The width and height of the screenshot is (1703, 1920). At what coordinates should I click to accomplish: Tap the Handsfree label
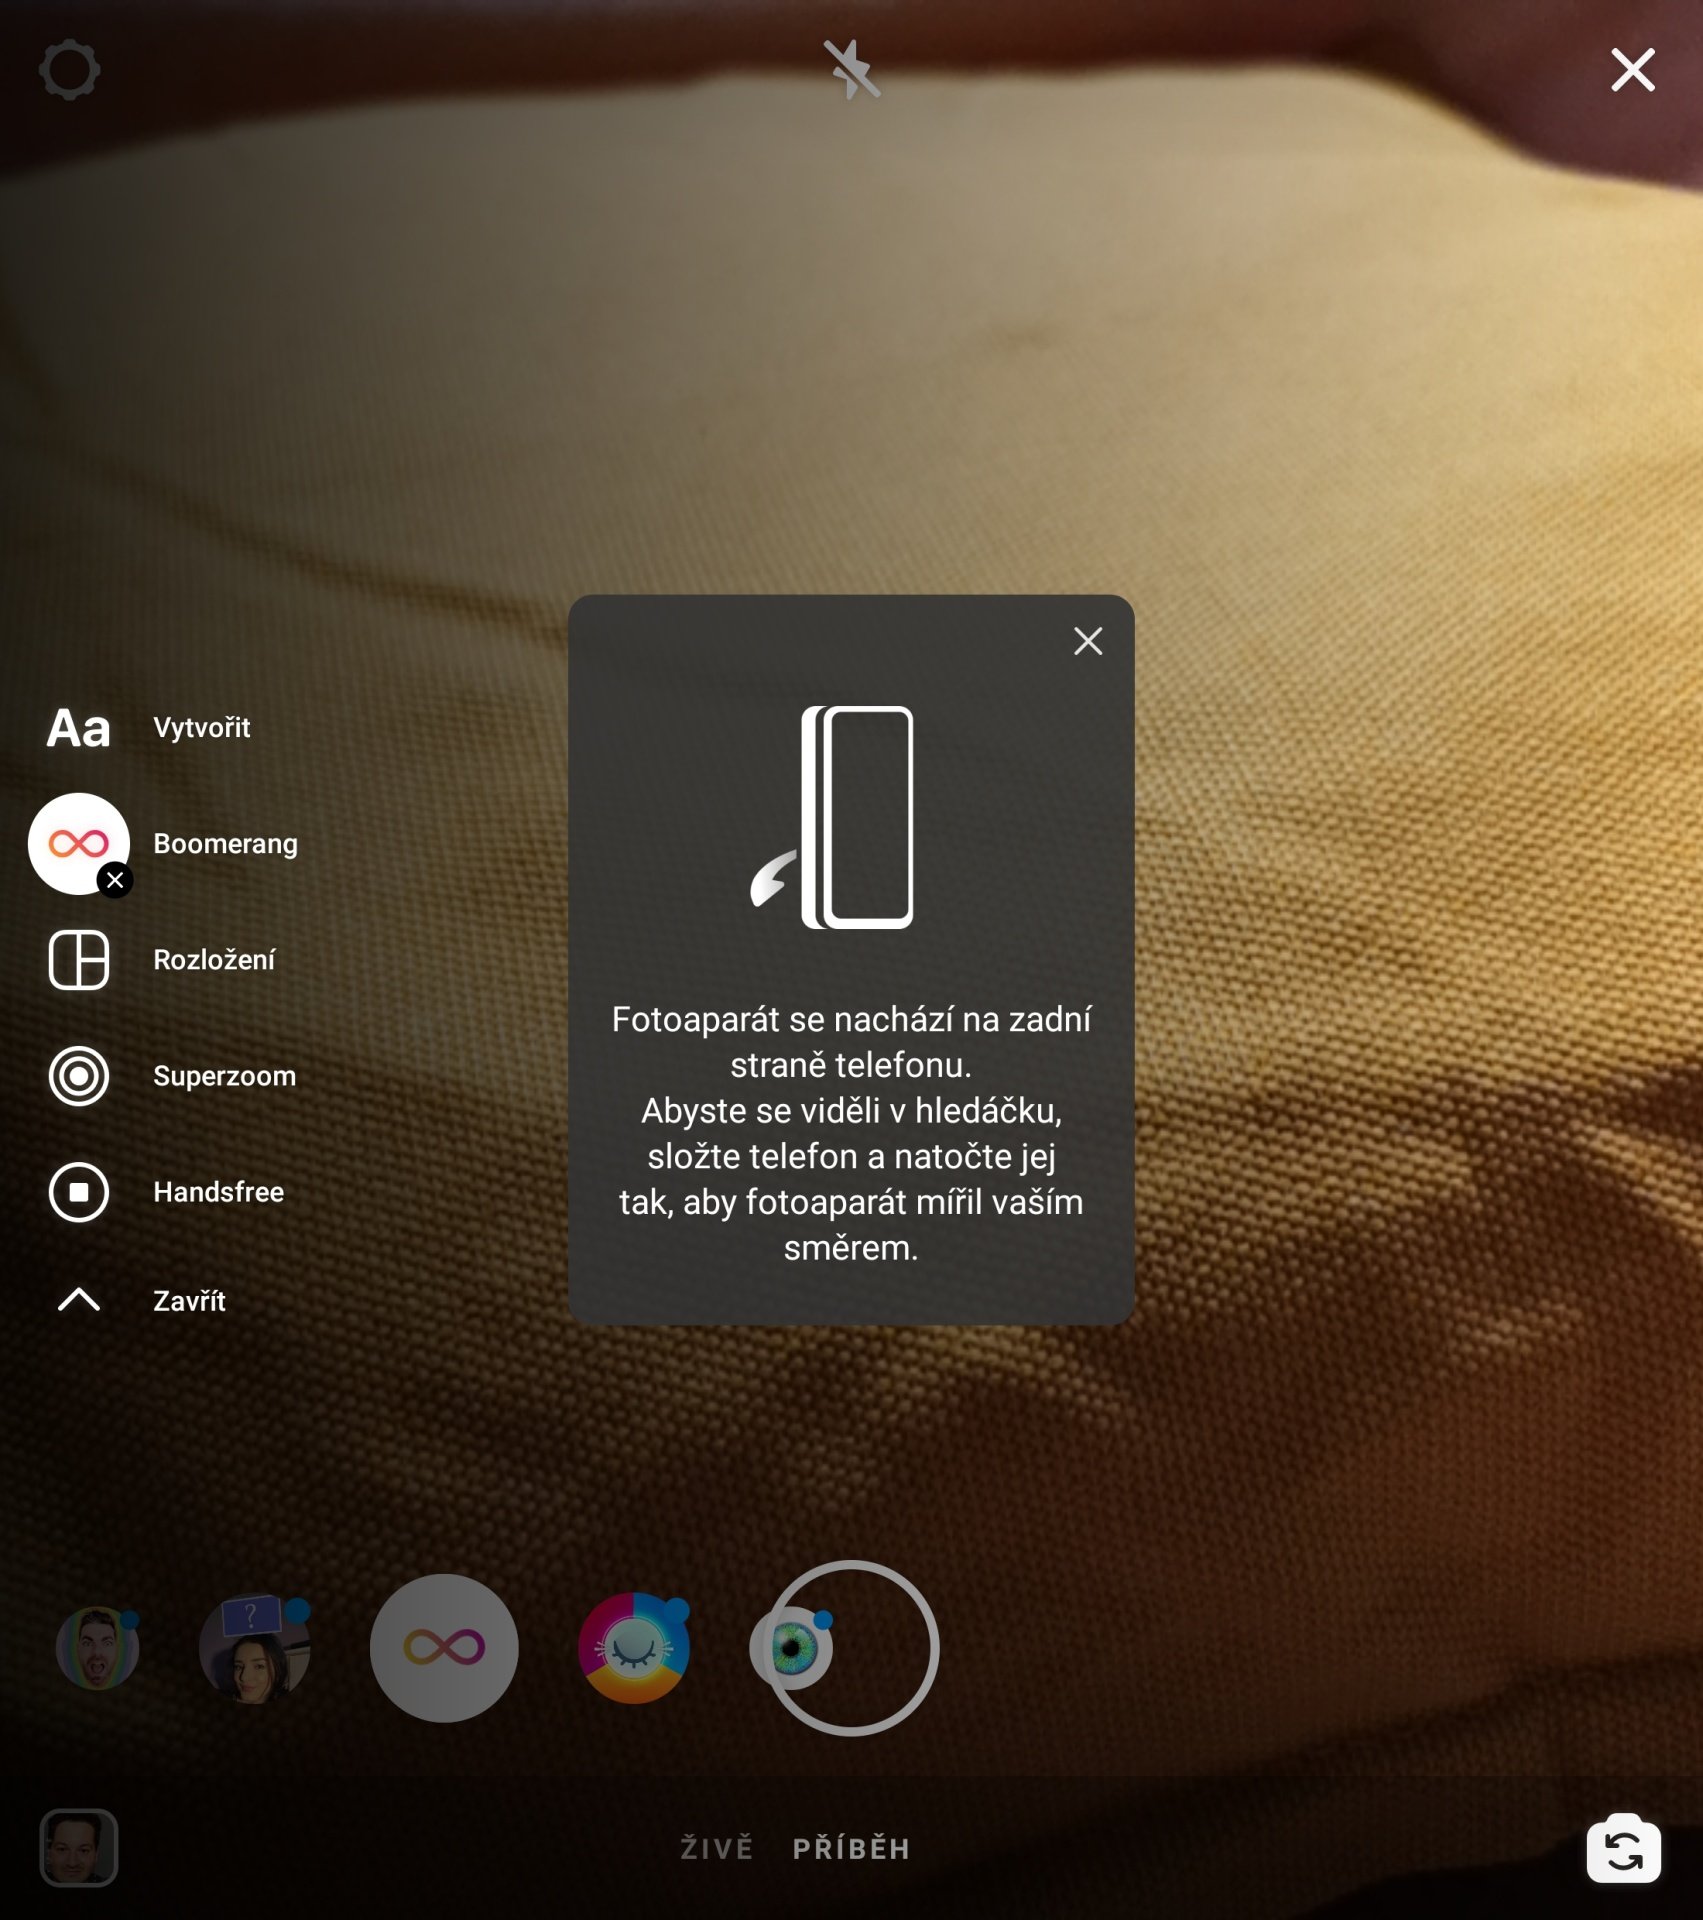pos(218,1192)
